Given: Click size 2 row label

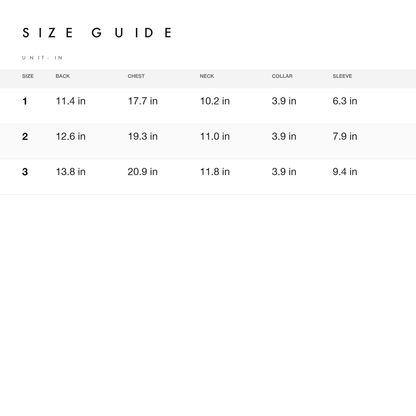Looking at the screenshot, I should pos(25,136).
